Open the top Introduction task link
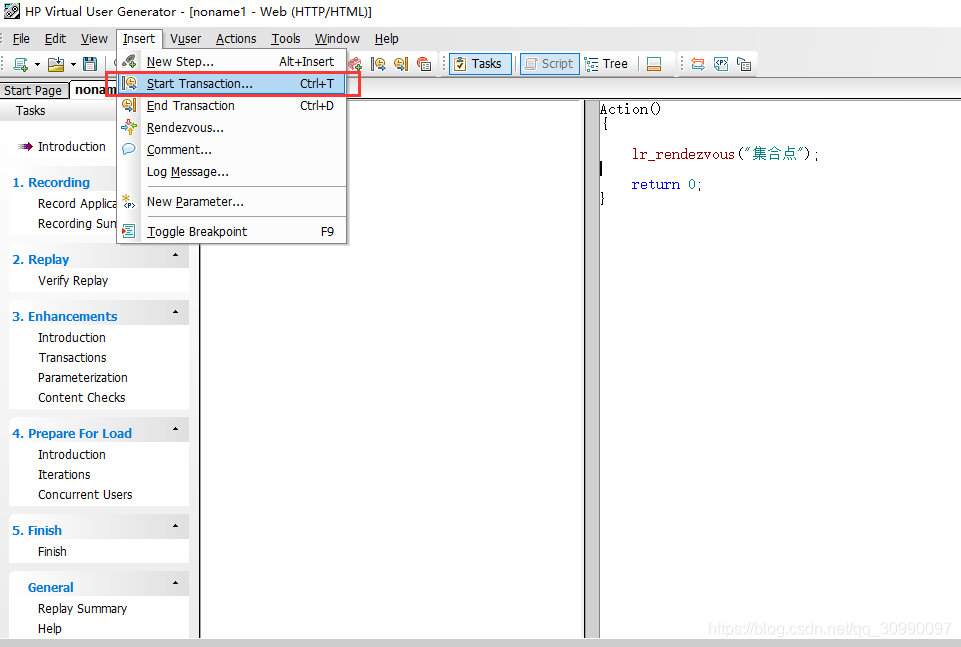Viewport: 961px width, 647px height. (x=72, y=146)
